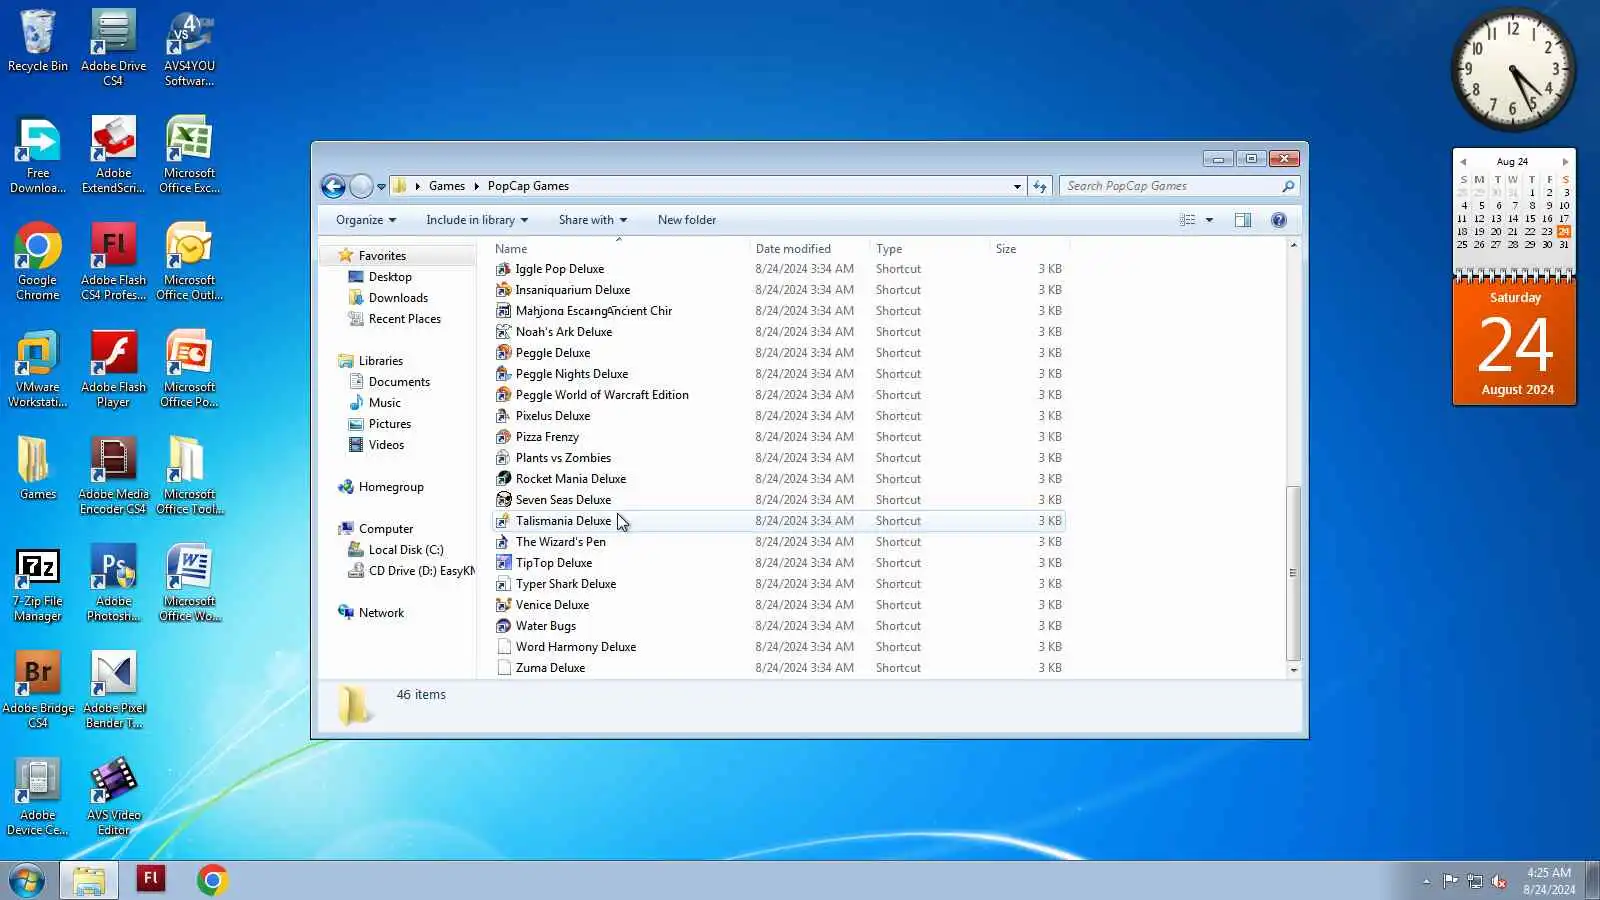Select VMware Workstation desktop icon
The image size is (1600, 900).
point(38,369)
